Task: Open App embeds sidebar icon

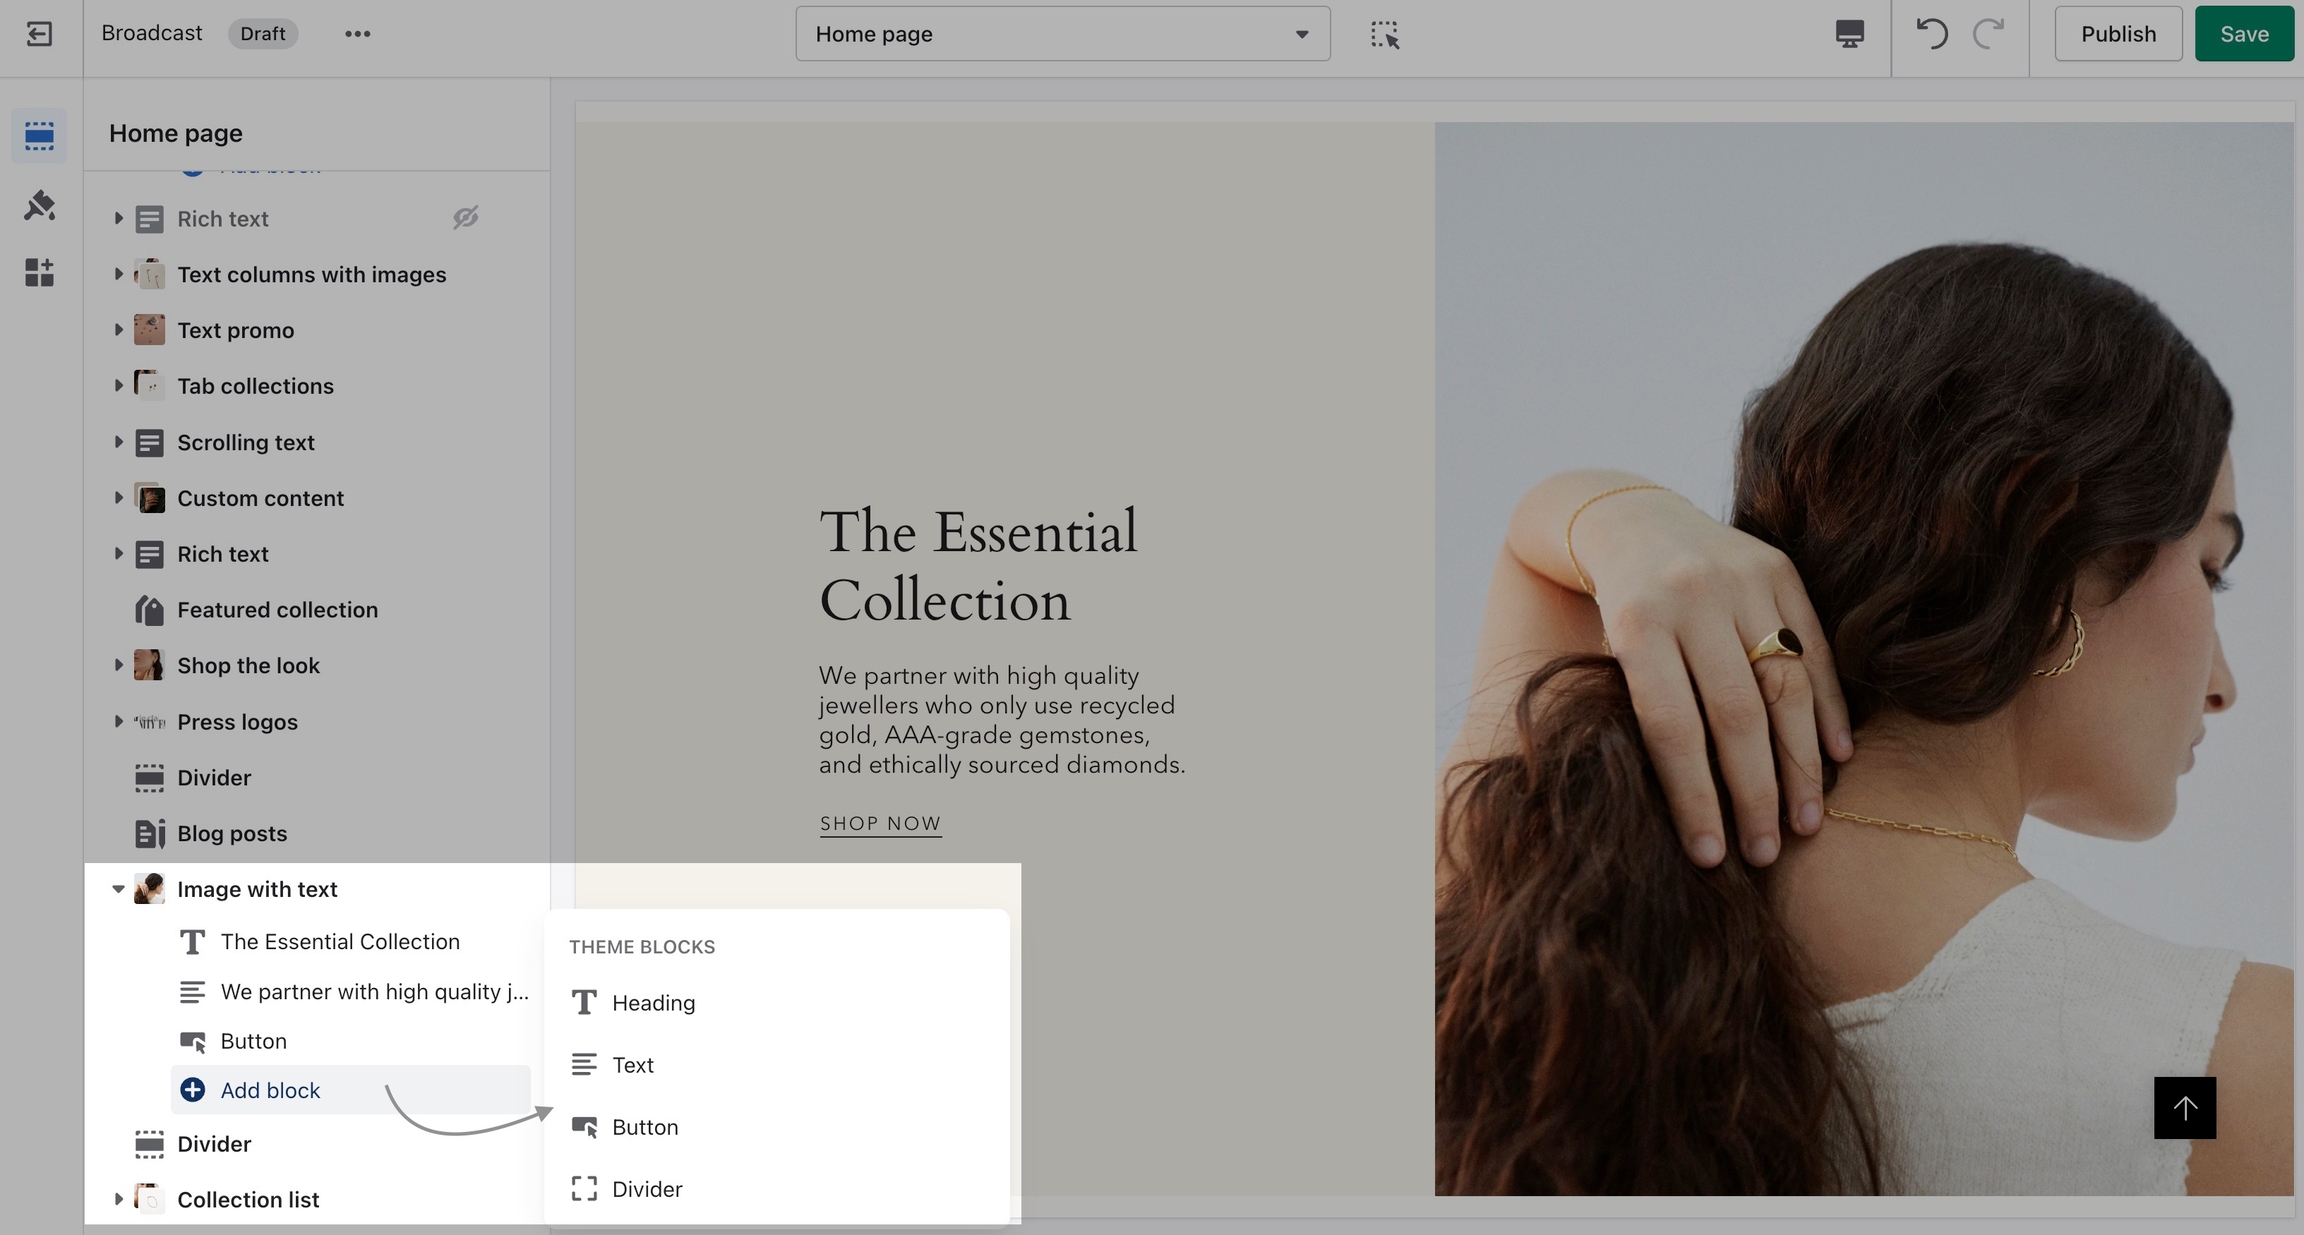Action: coord(39,272)
